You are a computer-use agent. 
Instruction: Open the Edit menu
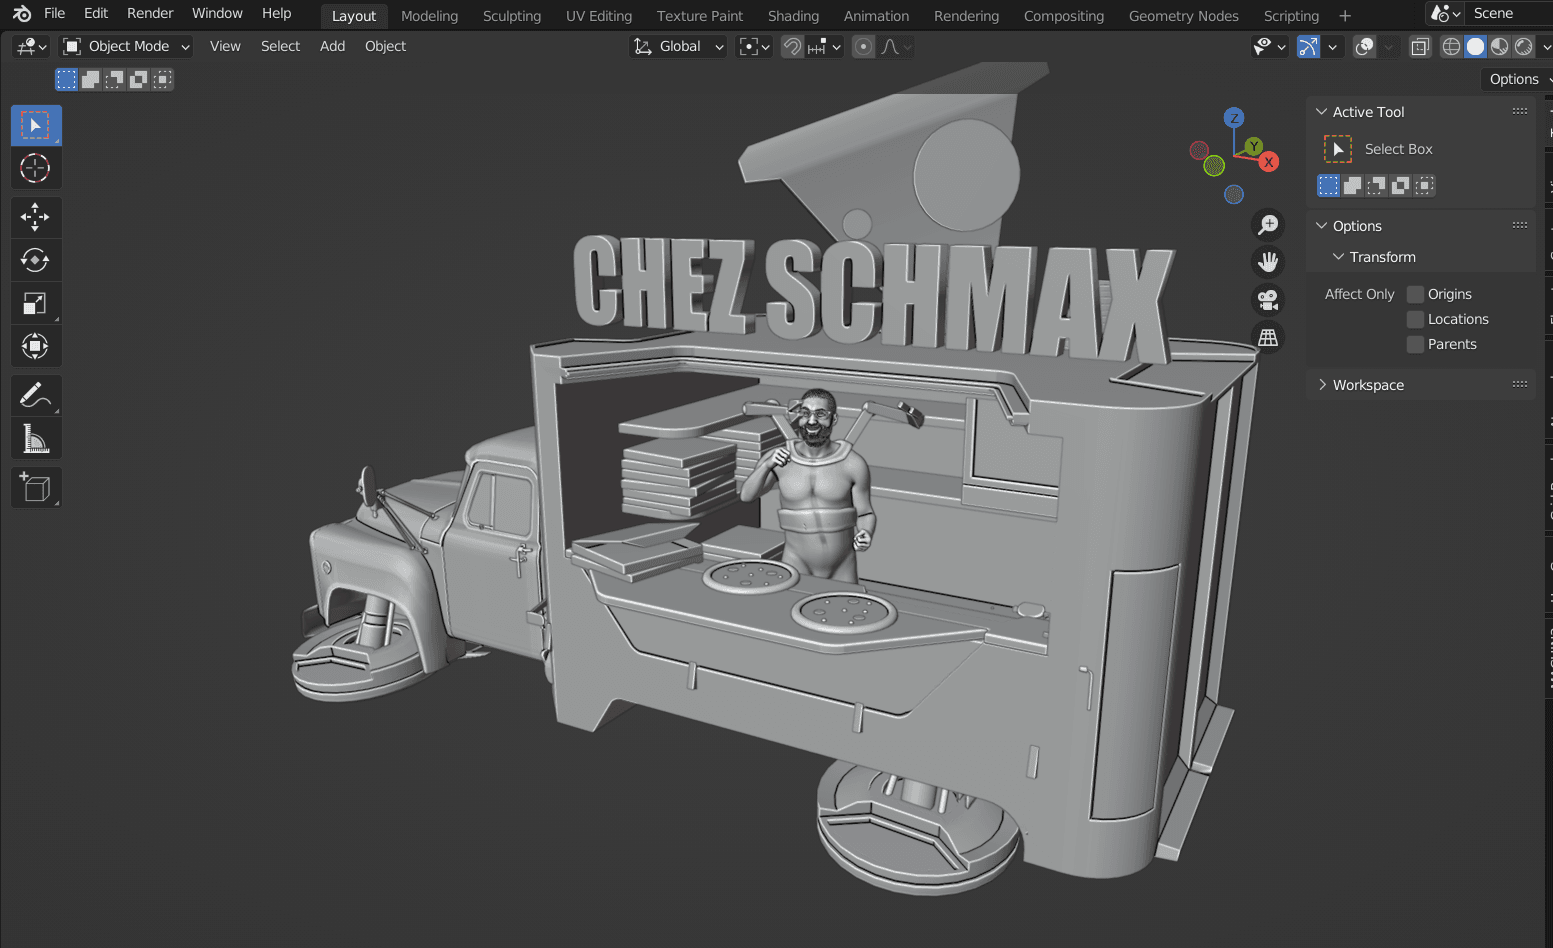[96, 13]
